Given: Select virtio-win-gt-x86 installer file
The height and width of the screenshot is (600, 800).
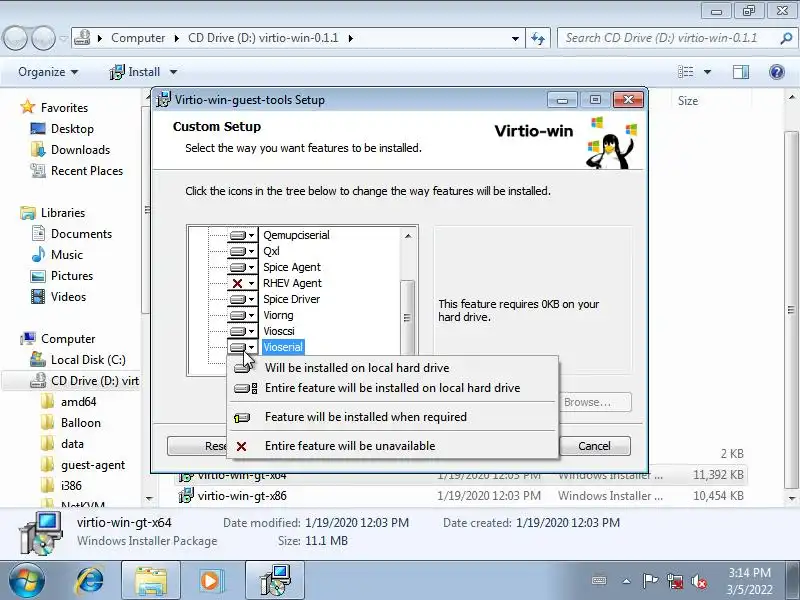Looking at the screenshot, I should [x=242, y=495].
